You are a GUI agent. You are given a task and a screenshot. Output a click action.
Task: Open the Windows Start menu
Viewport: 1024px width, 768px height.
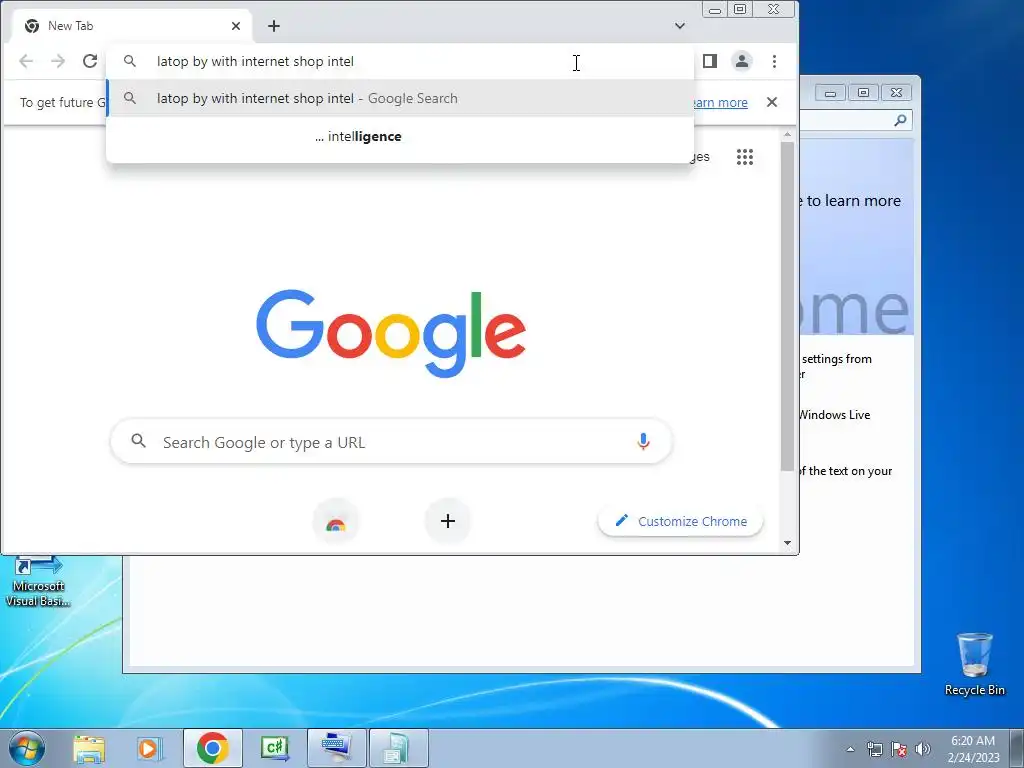[x=27, y=748]
